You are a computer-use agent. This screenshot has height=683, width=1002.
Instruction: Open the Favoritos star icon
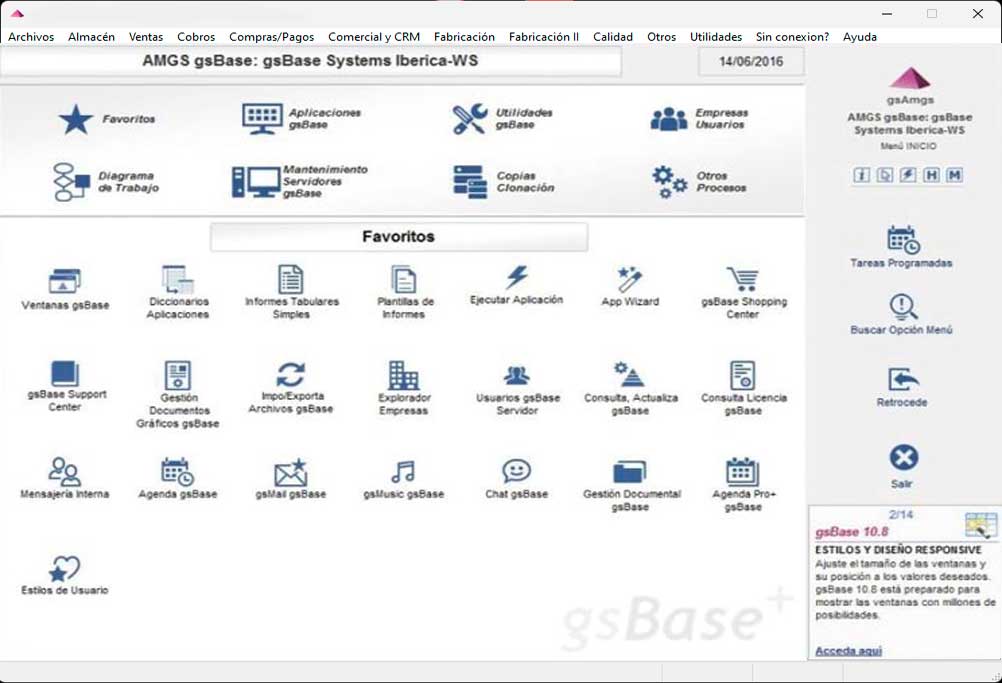tap(76, 119)
